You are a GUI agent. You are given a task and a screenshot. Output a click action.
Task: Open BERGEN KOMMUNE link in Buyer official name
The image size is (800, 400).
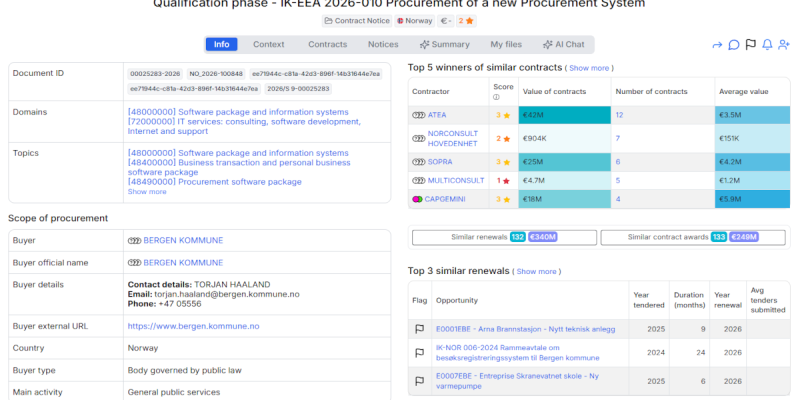point(183,263)
